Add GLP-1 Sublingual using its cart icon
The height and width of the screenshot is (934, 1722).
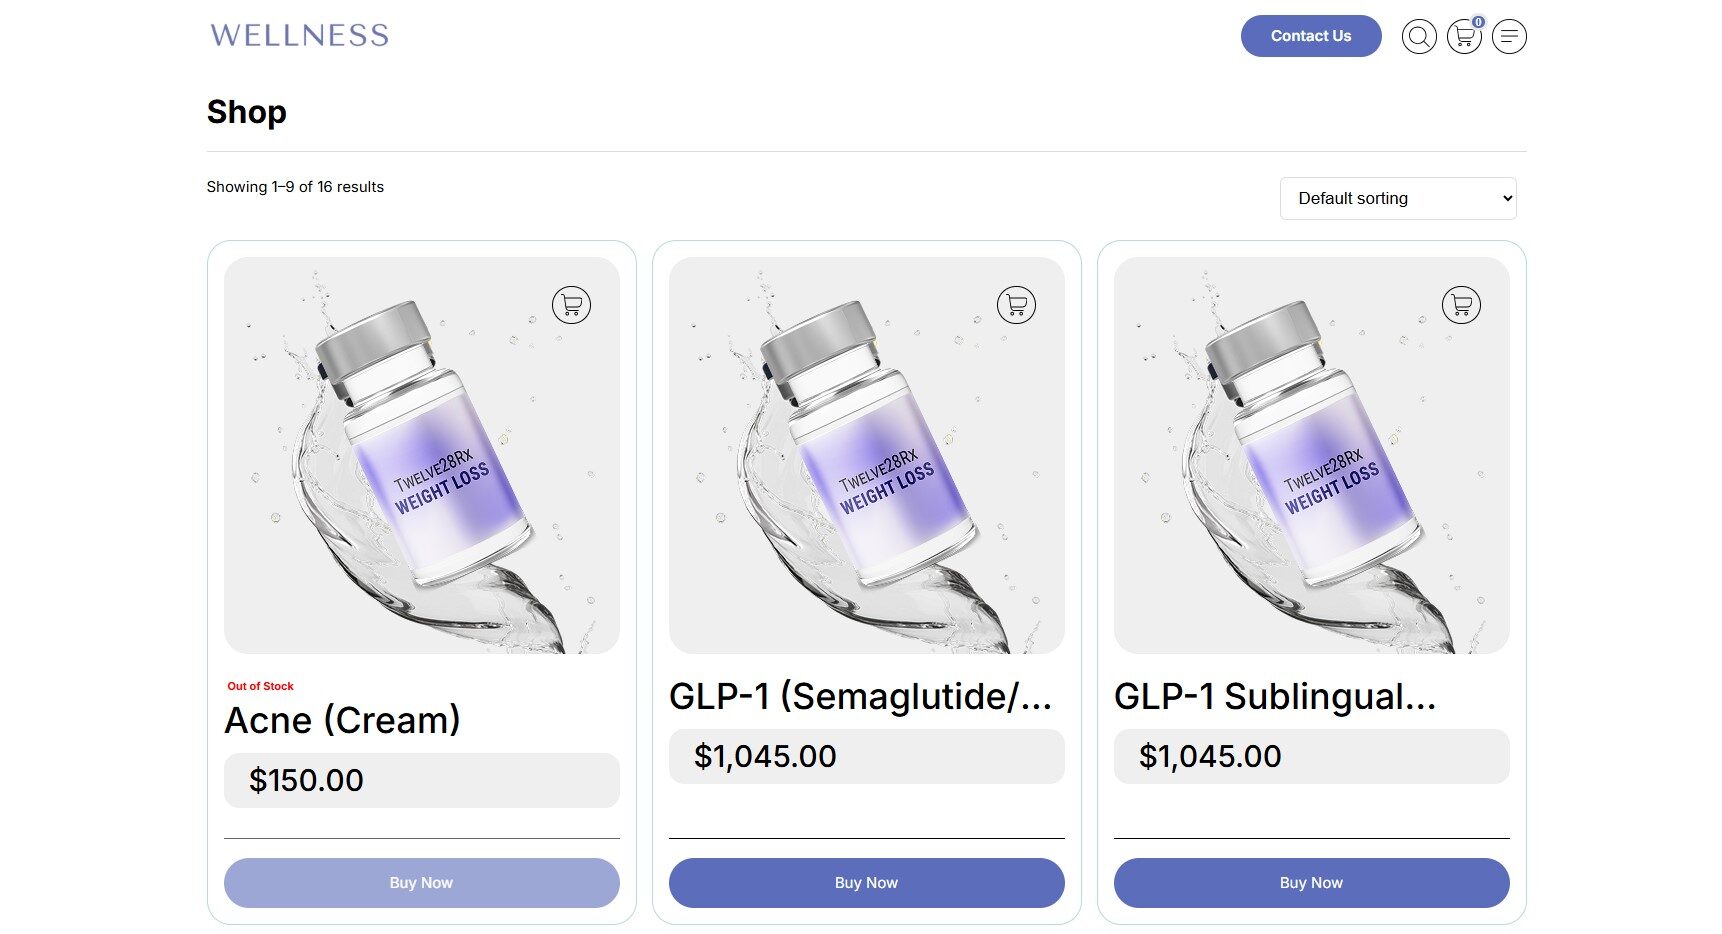click(1461, 304)
